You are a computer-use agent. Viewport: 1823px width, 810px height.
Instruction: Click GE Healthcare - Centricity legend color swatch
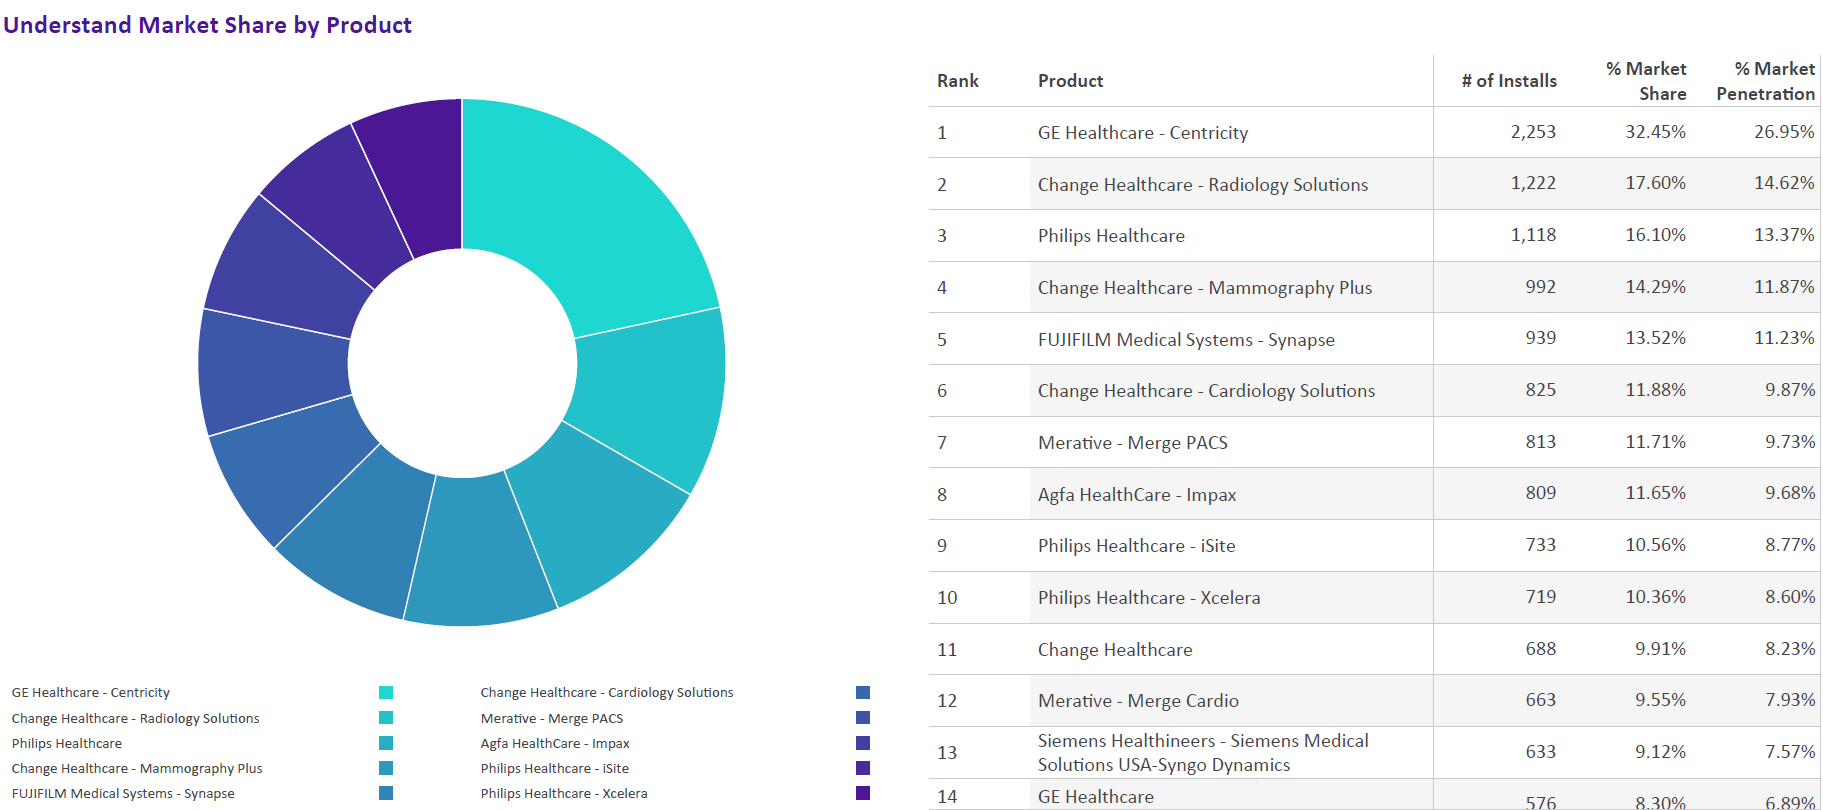point(386,693)
